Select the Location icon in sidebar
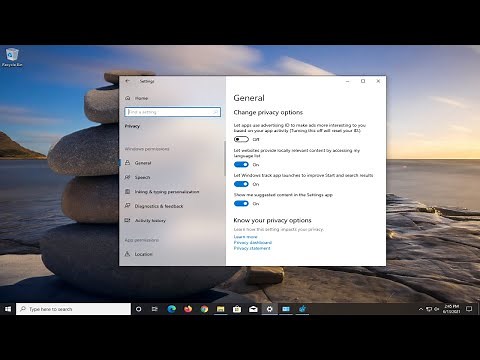The height and width of the screenshot is (360, 480). (127, 254)
